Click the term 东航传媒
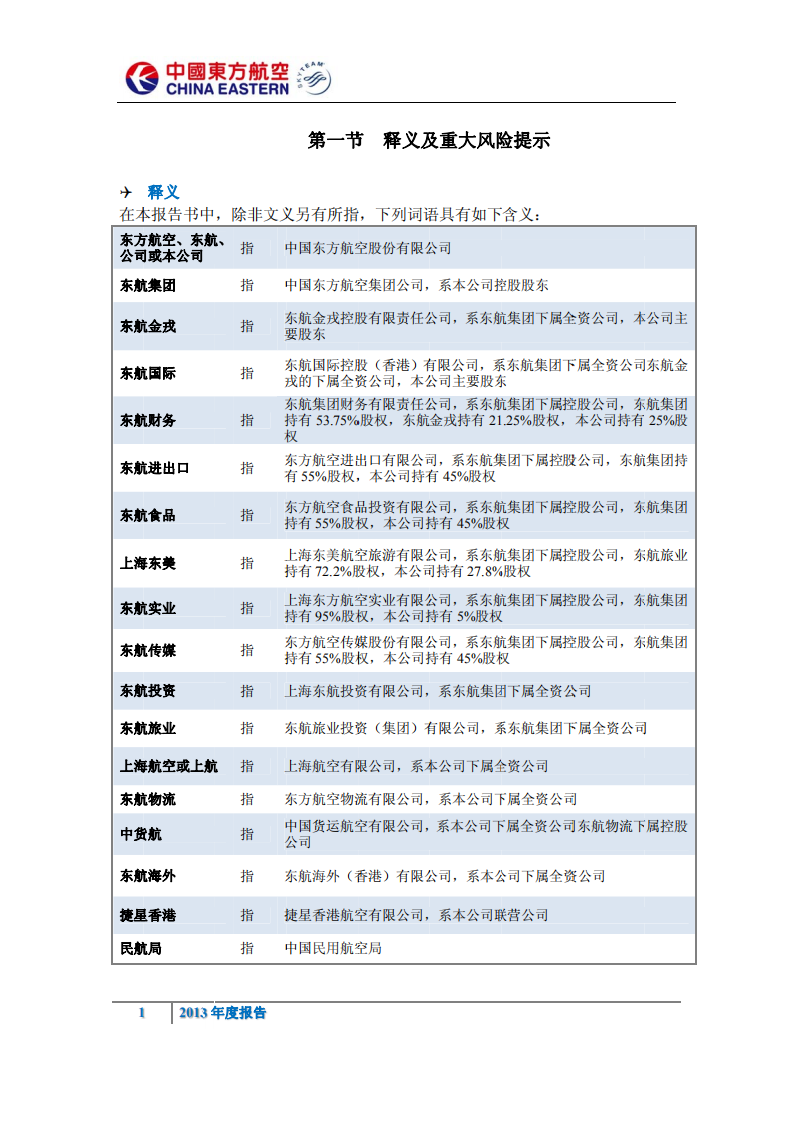Screen dimensions: 793x1122 (147, 650)
